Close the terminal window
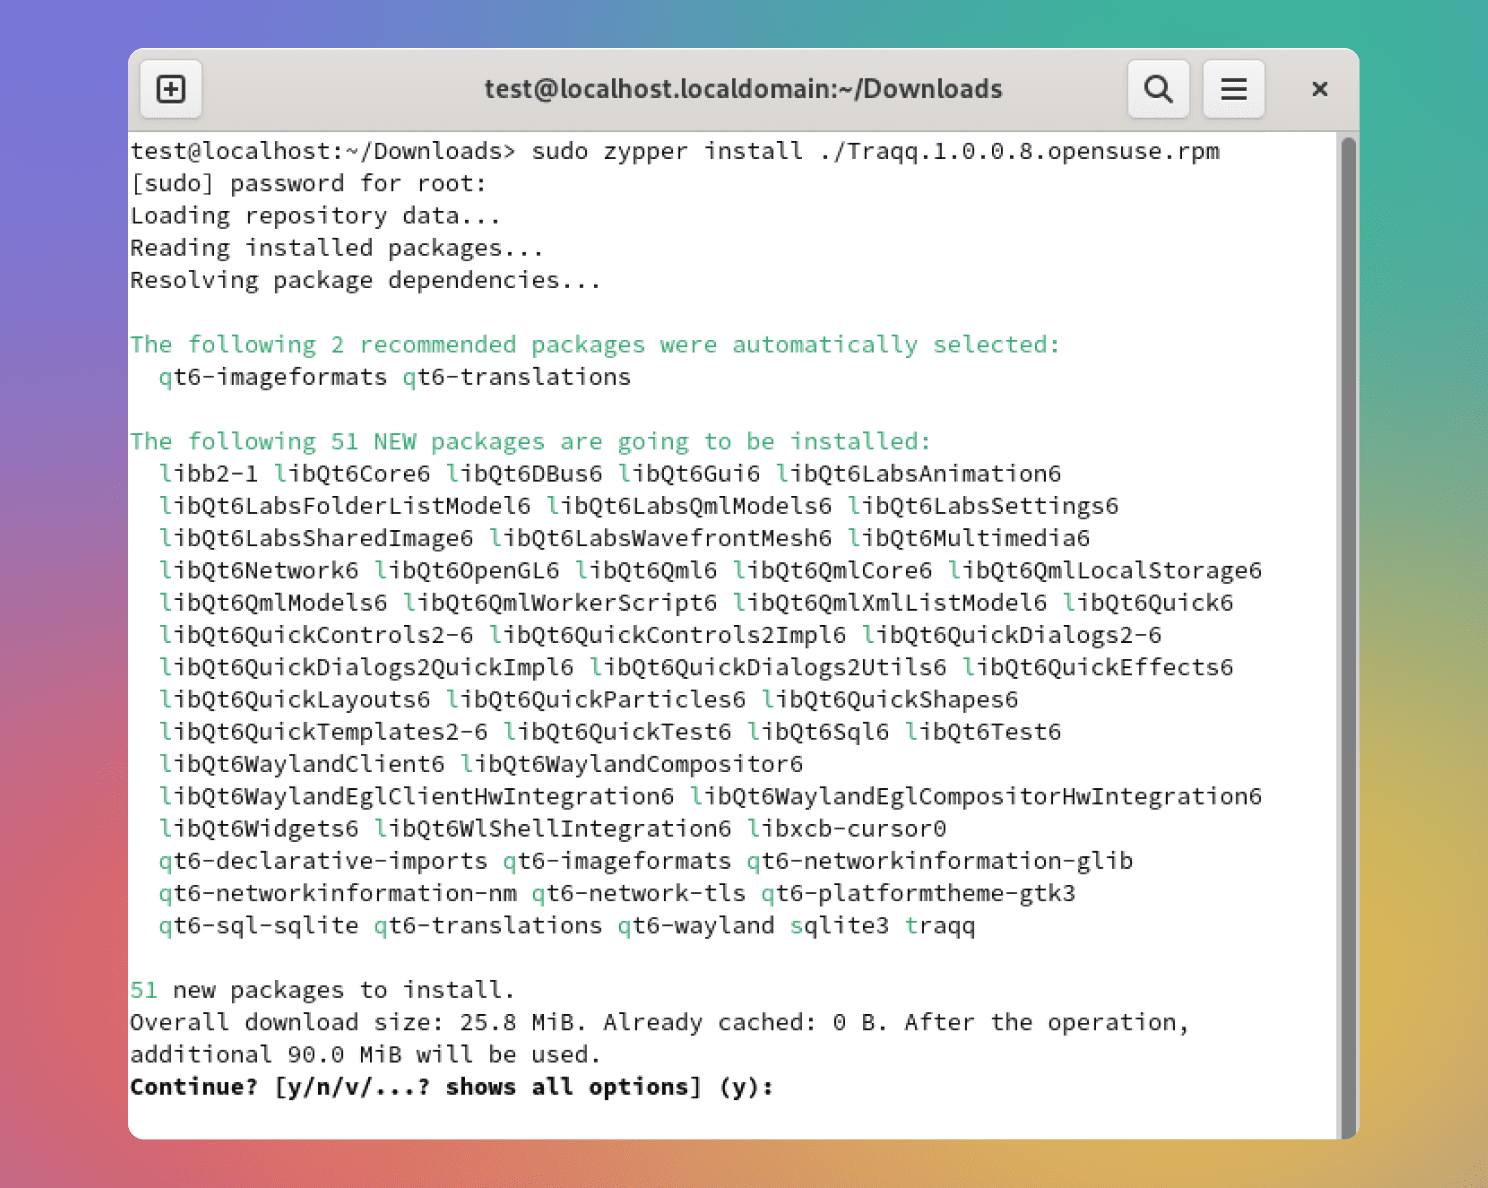This screenshot has width=1488, height=1188. (x=1319, y=89)
